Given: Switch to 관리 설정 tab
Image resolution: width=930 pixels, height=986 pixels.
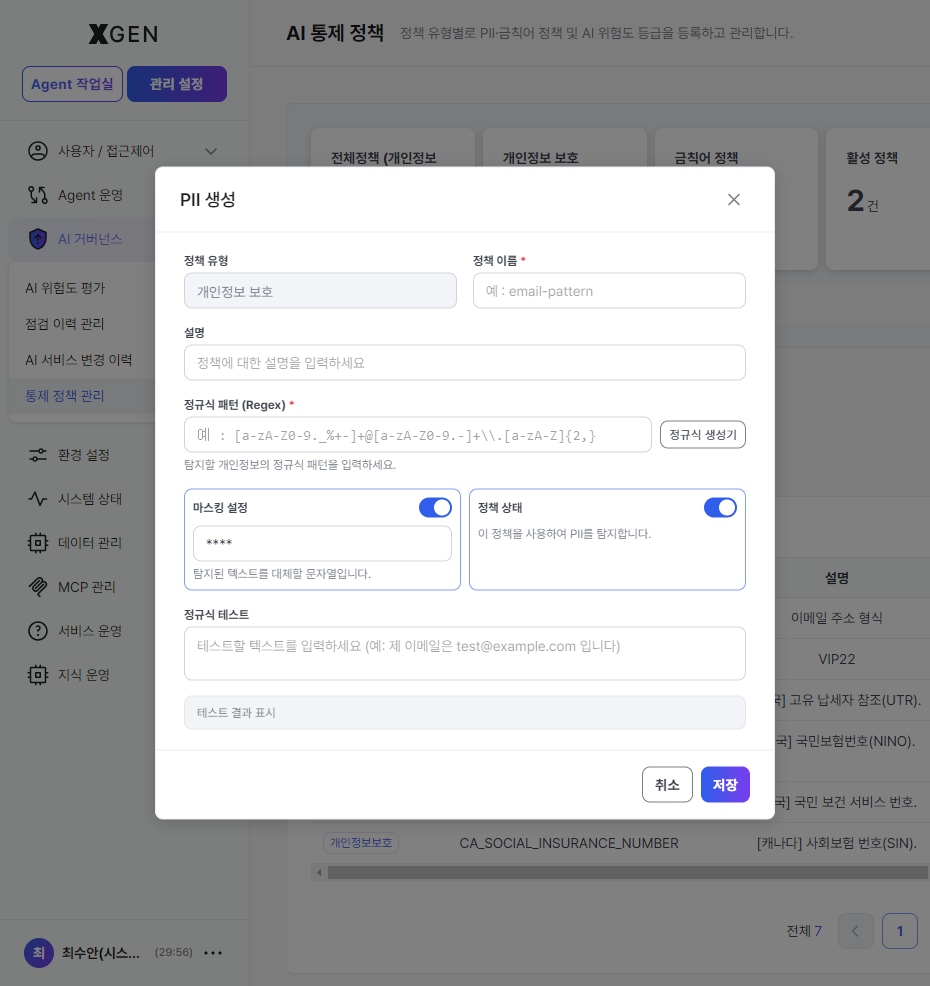Looking at the screenshot, I should point(177,84).
